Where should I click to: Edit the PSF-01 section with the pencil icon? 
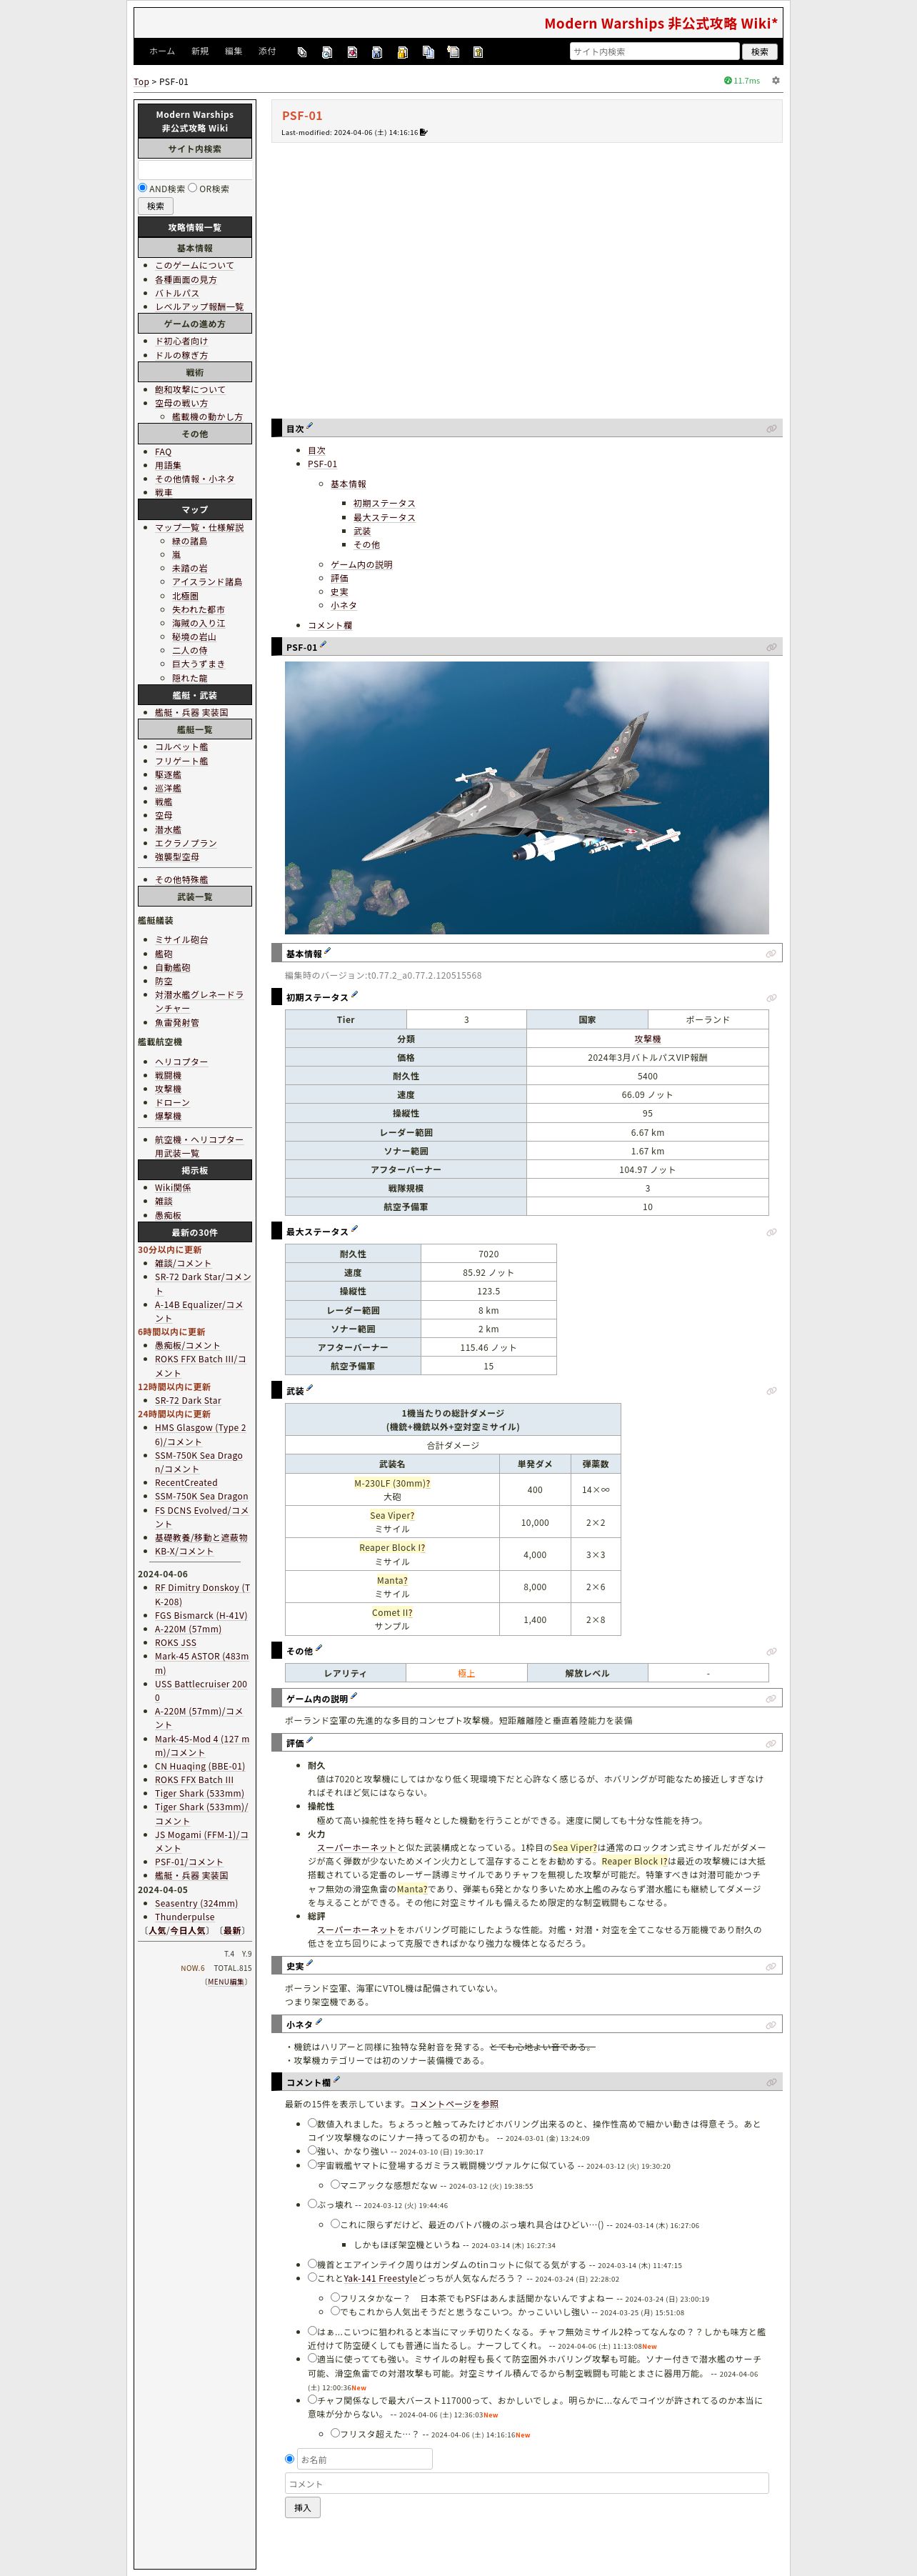pyautogui.click(x=322, y=645)
